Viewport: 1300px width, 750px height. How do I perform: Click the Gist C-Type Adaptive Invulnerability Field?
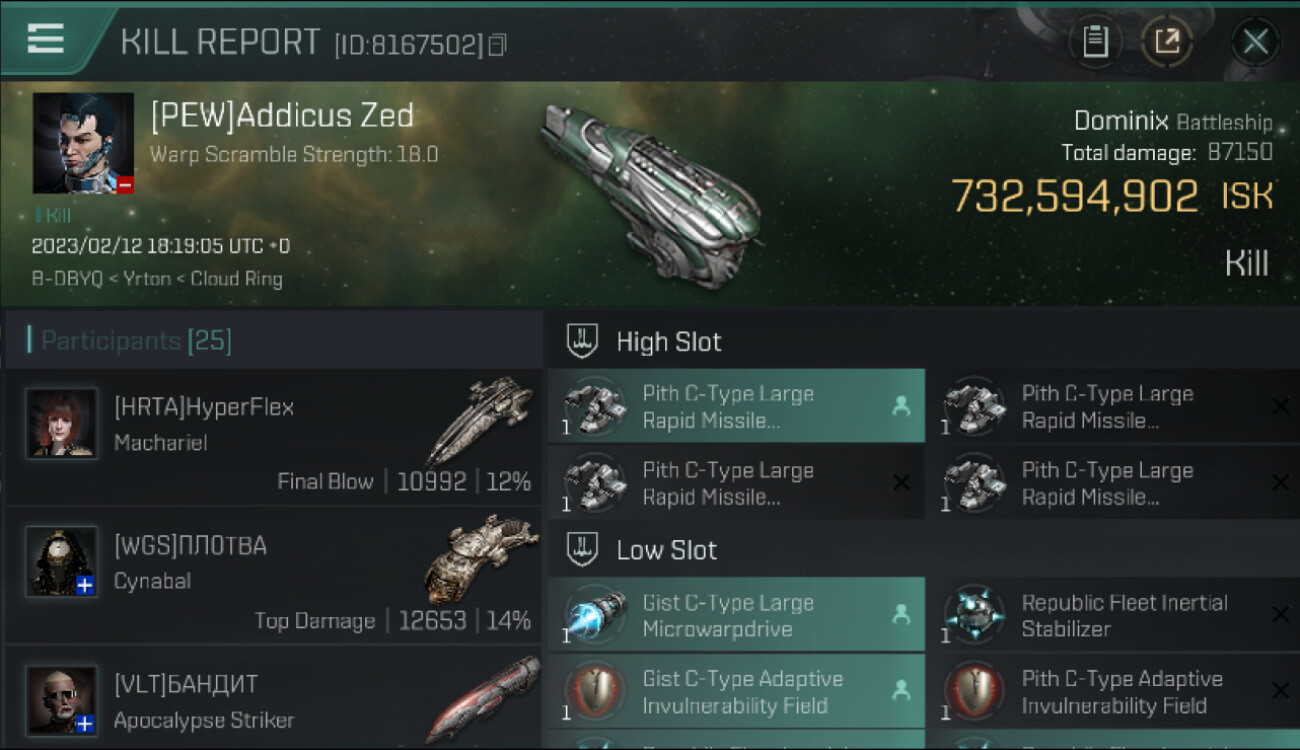(735, 692)
